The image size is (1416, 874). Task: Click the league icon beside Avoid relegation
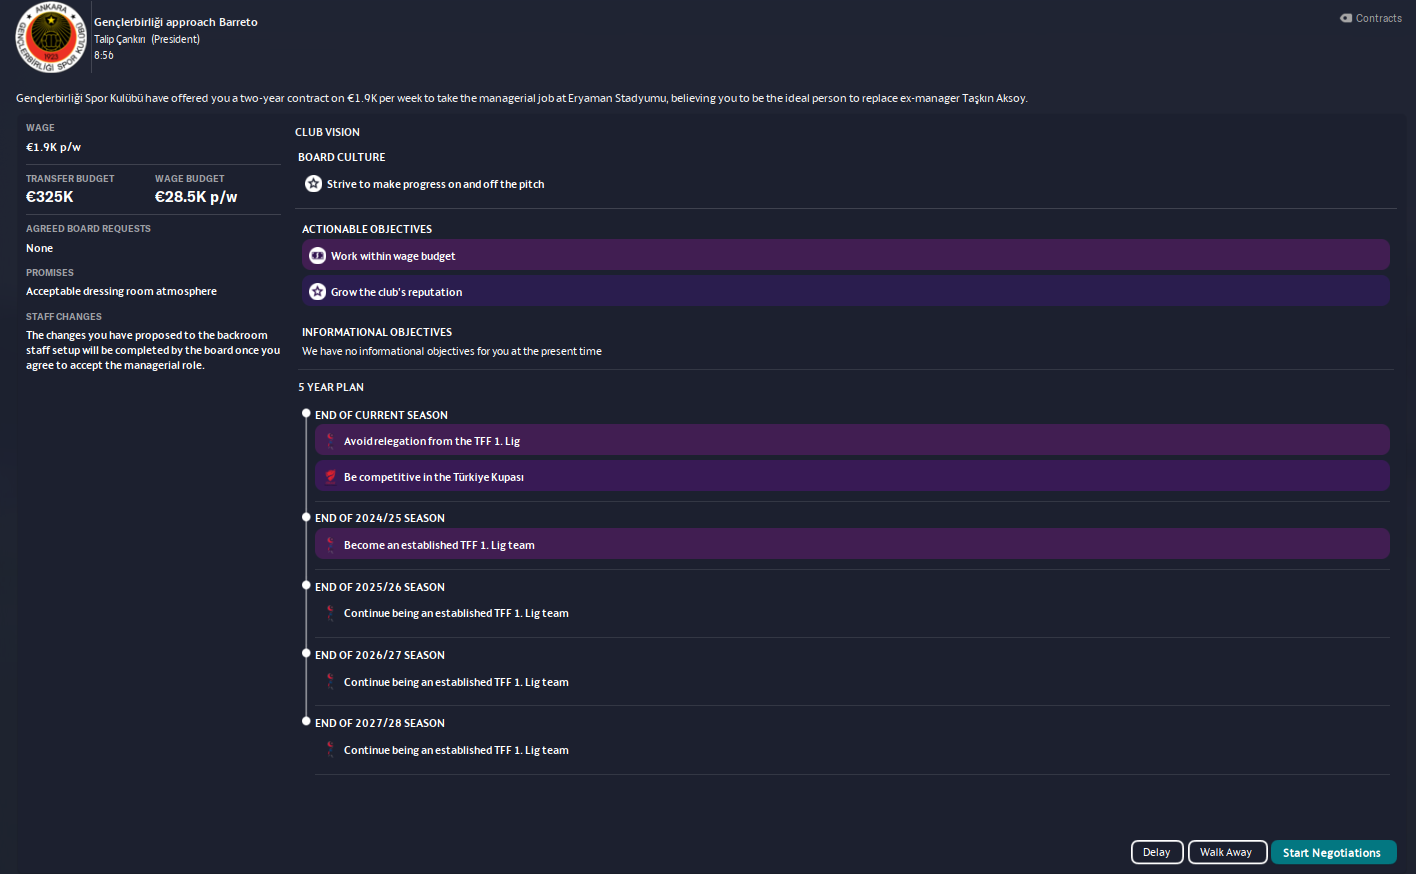(330, 441)
